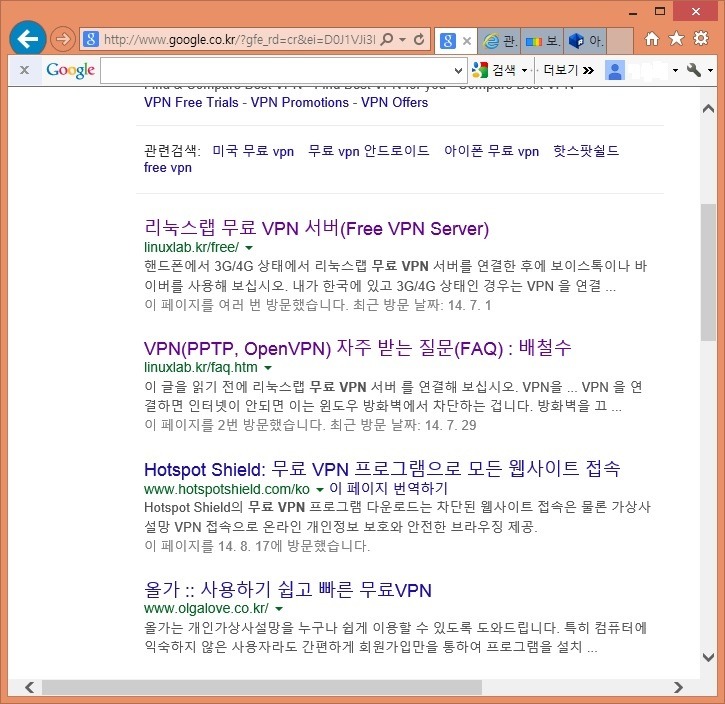The image size is (725, 704).
Task: Switch to the tab labeled 관
Action: (499, 41)
